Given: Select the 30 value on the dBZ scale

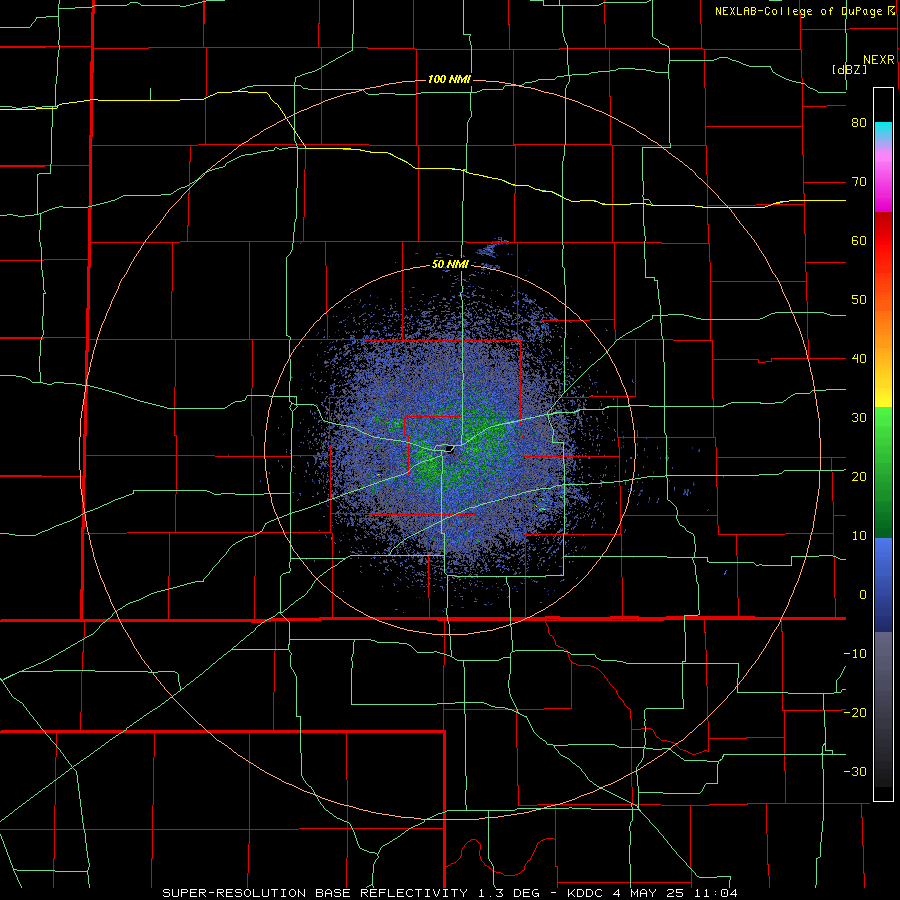Looking at the screenshot, I should tap(859, 418).
